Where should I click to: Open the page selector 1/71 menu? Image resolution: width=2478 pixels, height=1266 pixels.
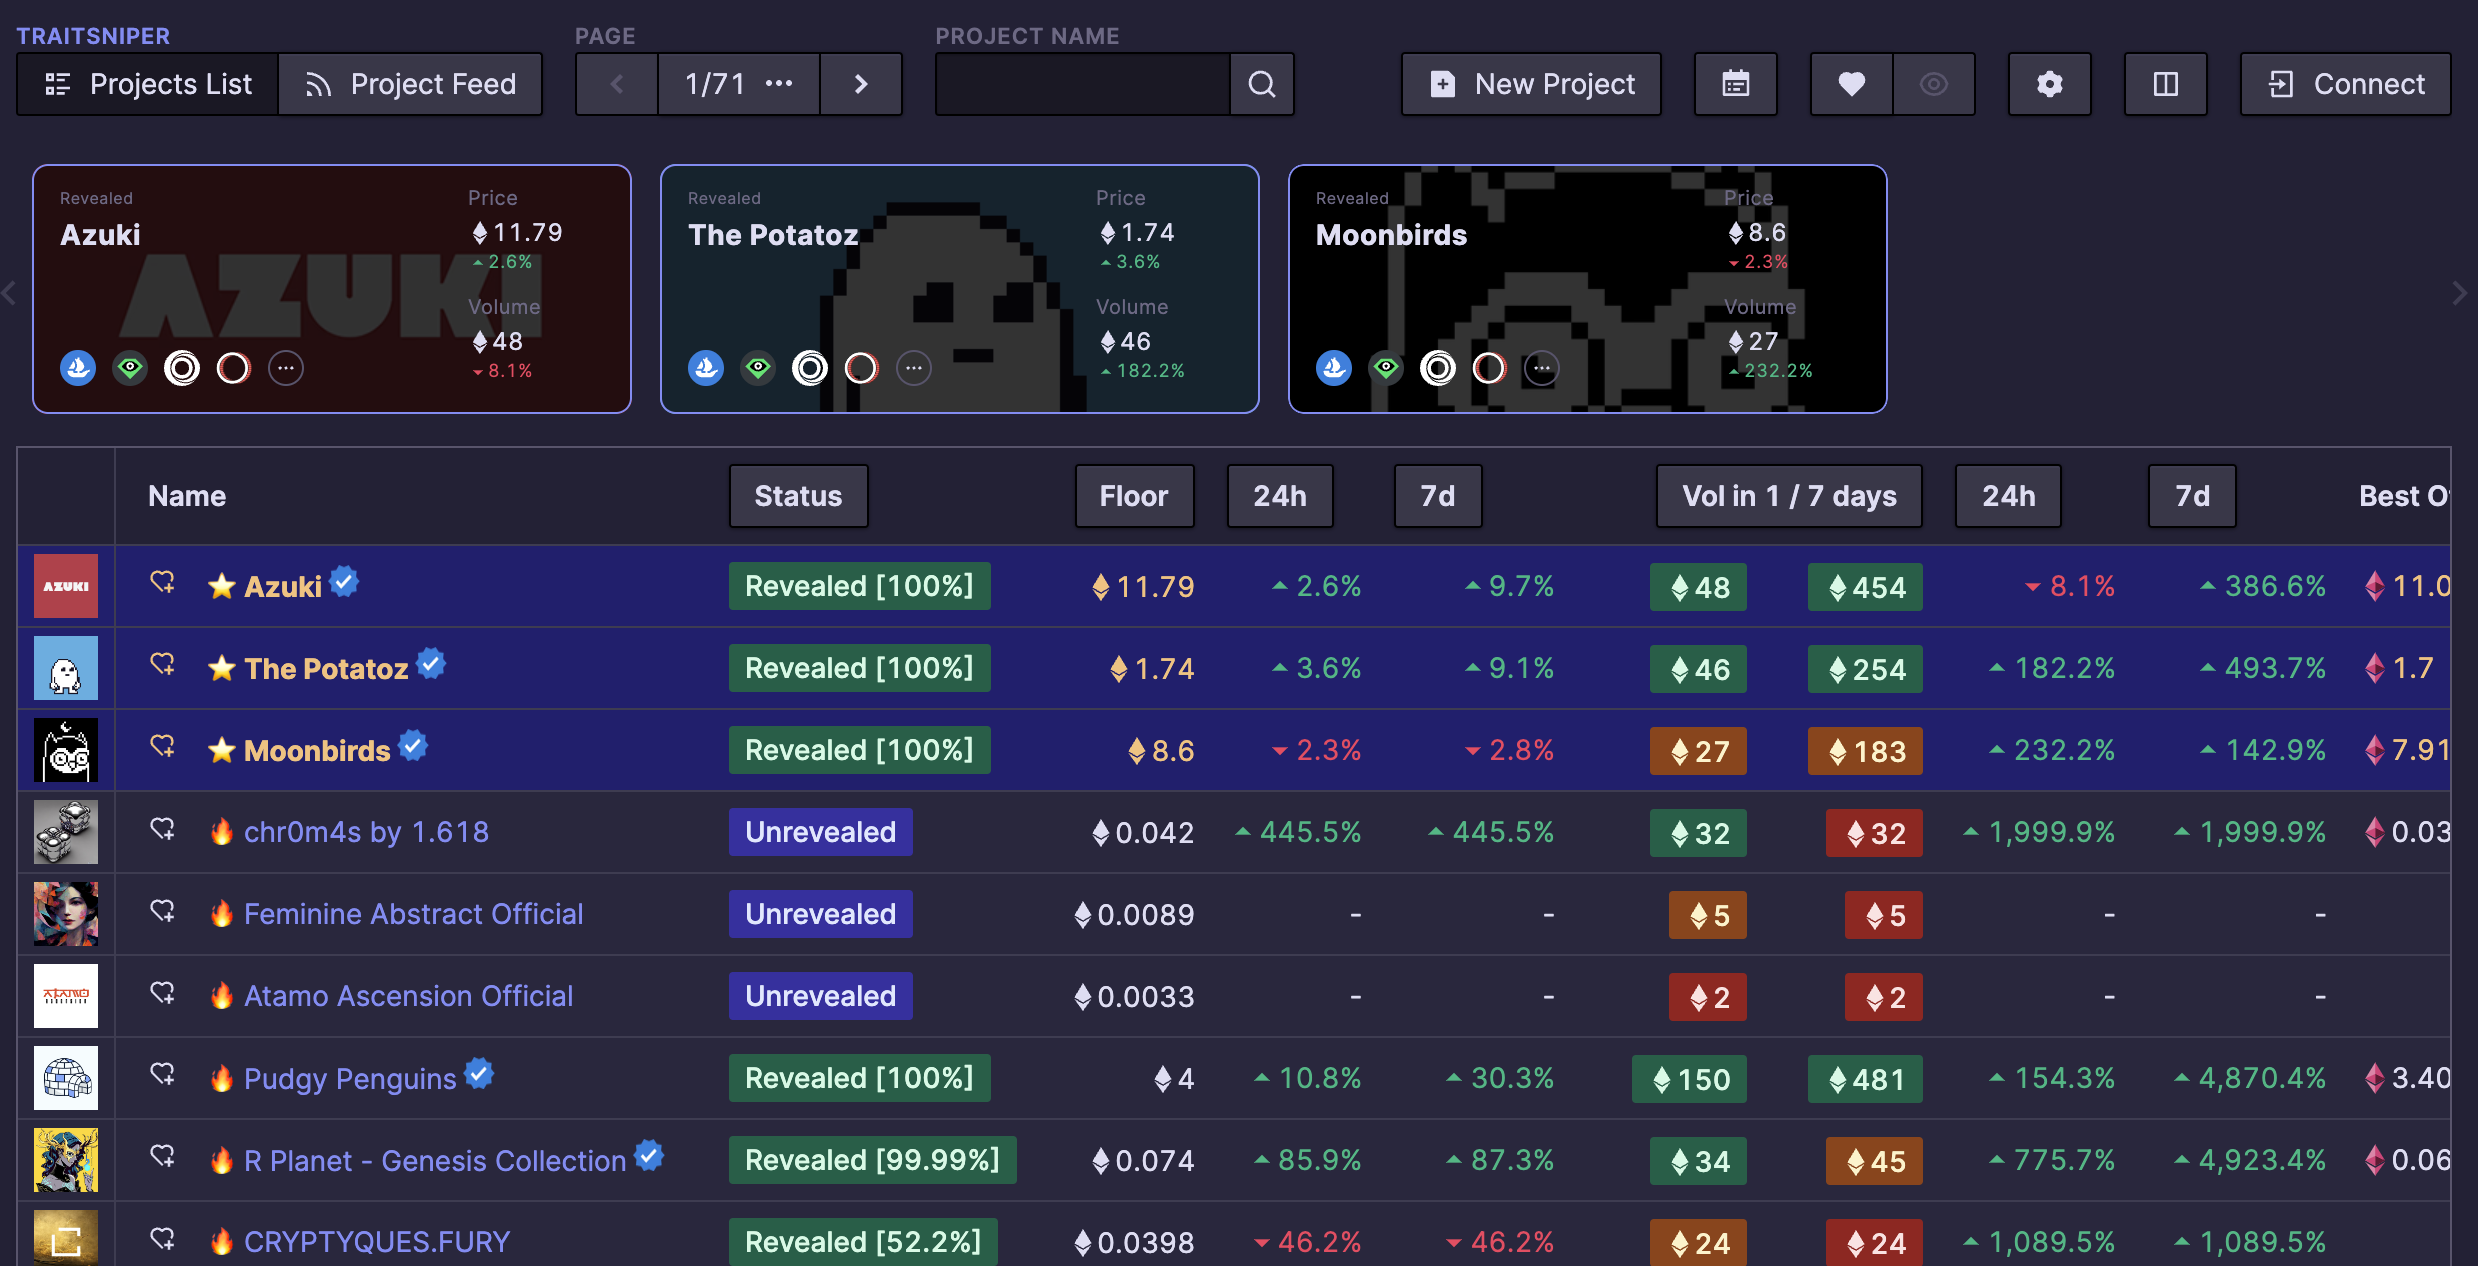(x=739, y=84)
